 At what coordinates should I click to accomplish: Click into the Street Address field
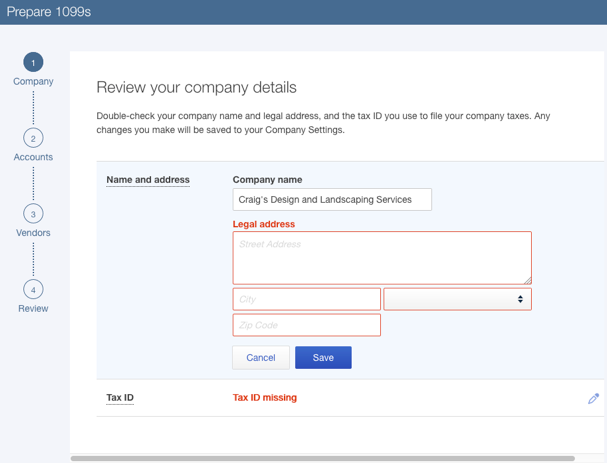382,258
